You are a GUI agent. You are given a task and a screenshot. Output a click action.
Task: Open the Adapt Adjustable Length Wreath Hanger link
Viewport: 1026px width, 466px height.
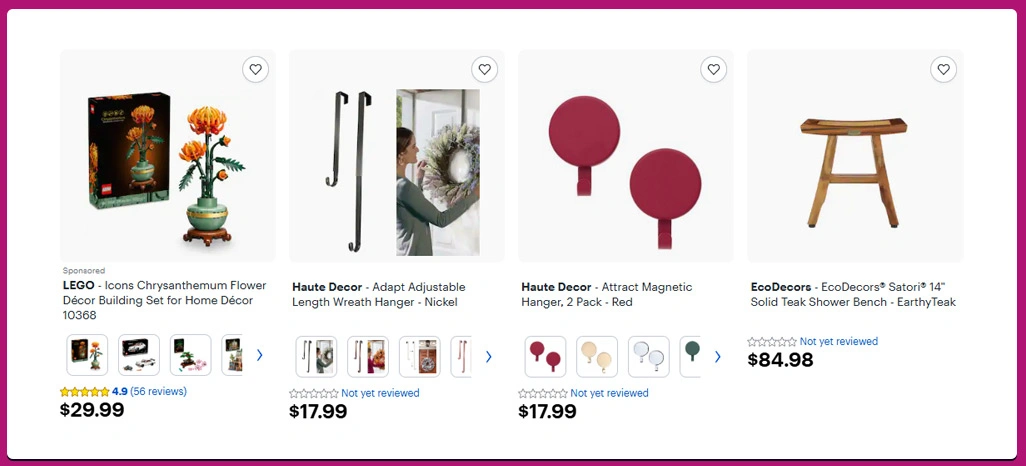pyautogui.click(x=379, y=295)
